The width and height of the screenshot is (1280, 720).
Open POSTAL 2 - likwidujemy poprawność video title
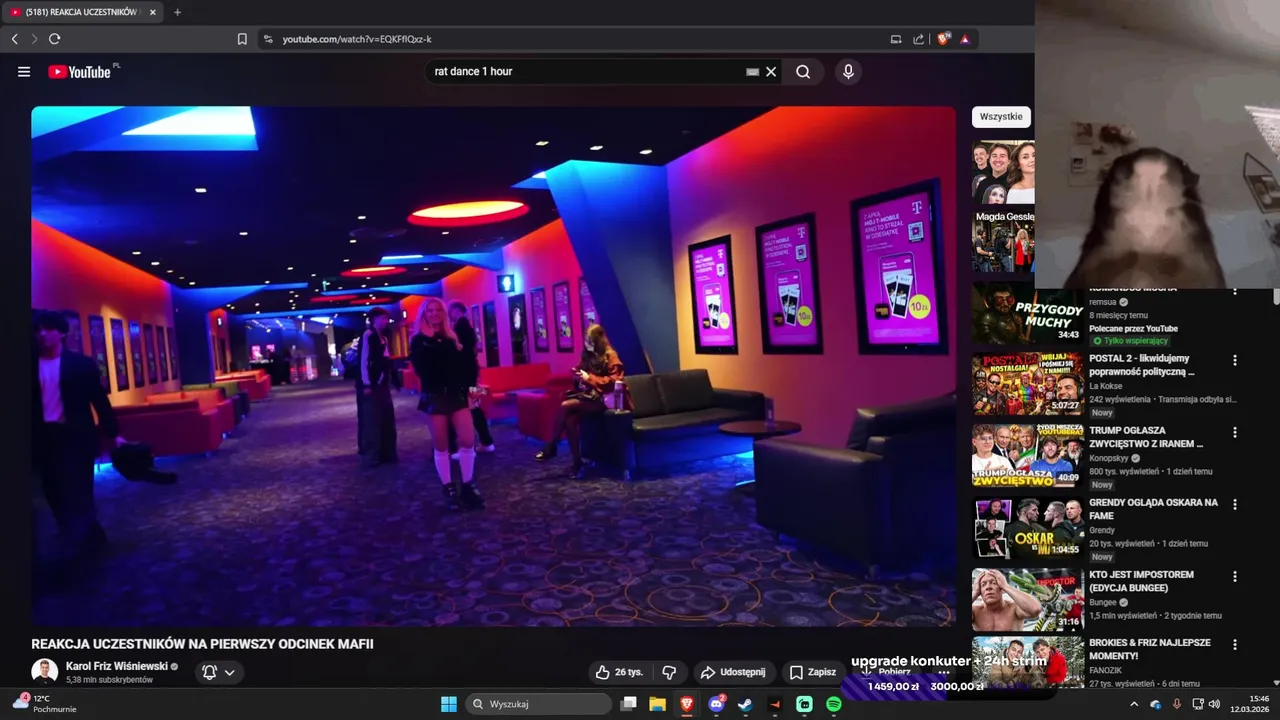[x=1143, y=365]
